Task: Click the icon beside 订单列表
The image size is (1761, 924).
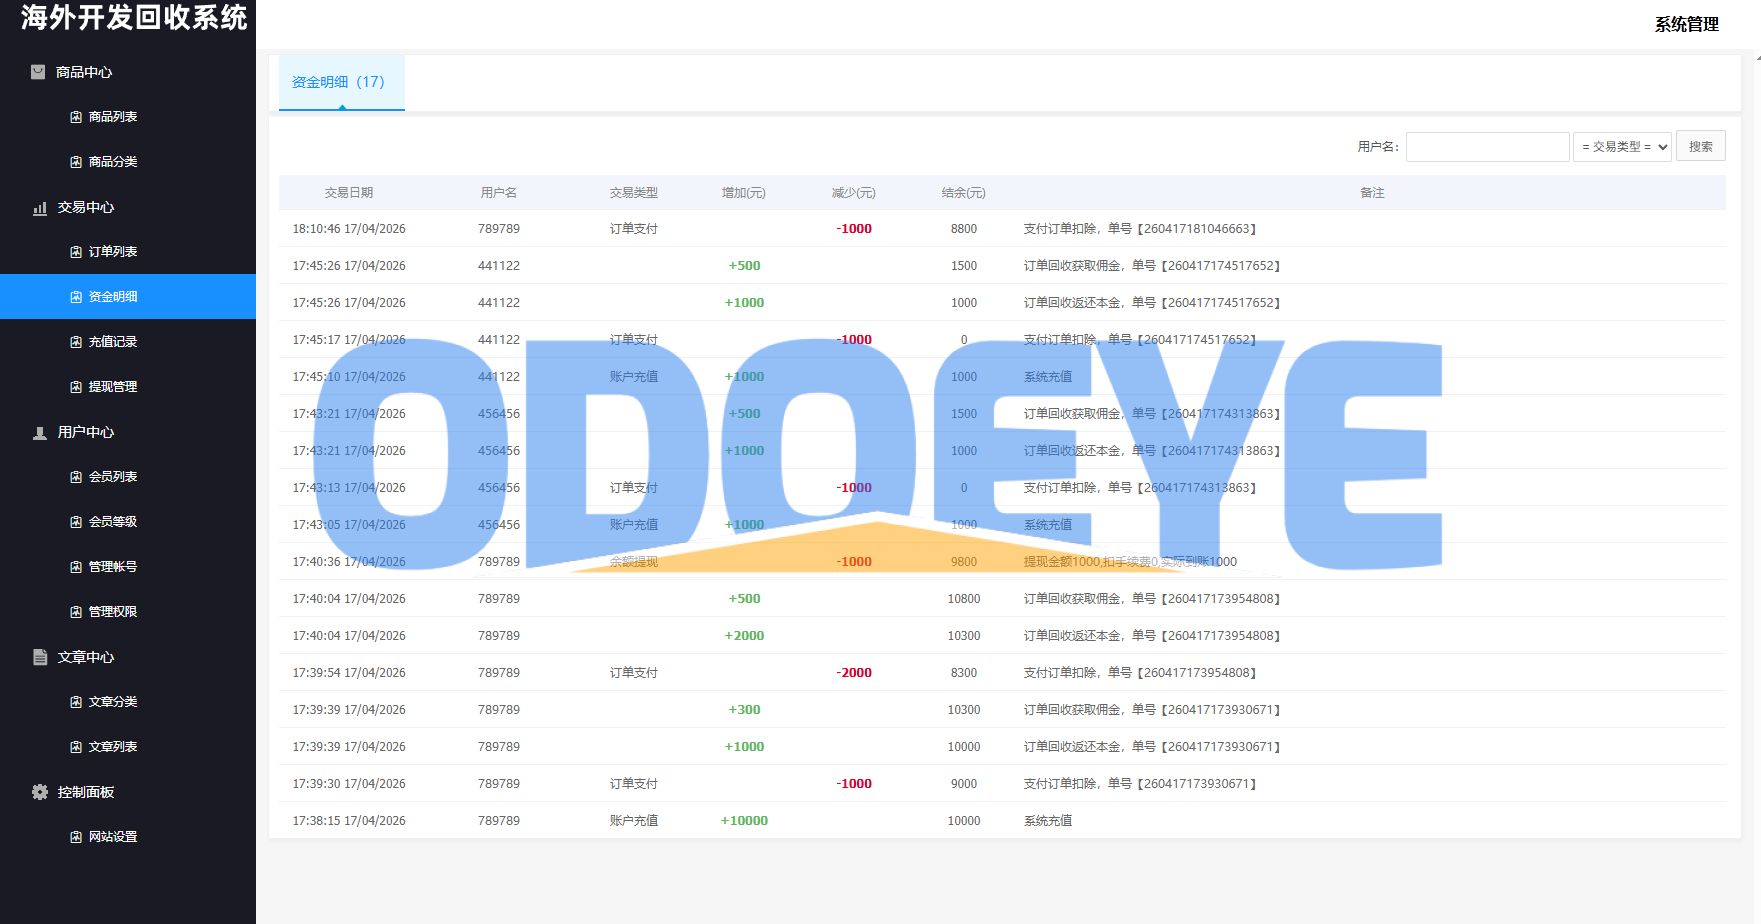Action: 76,252
